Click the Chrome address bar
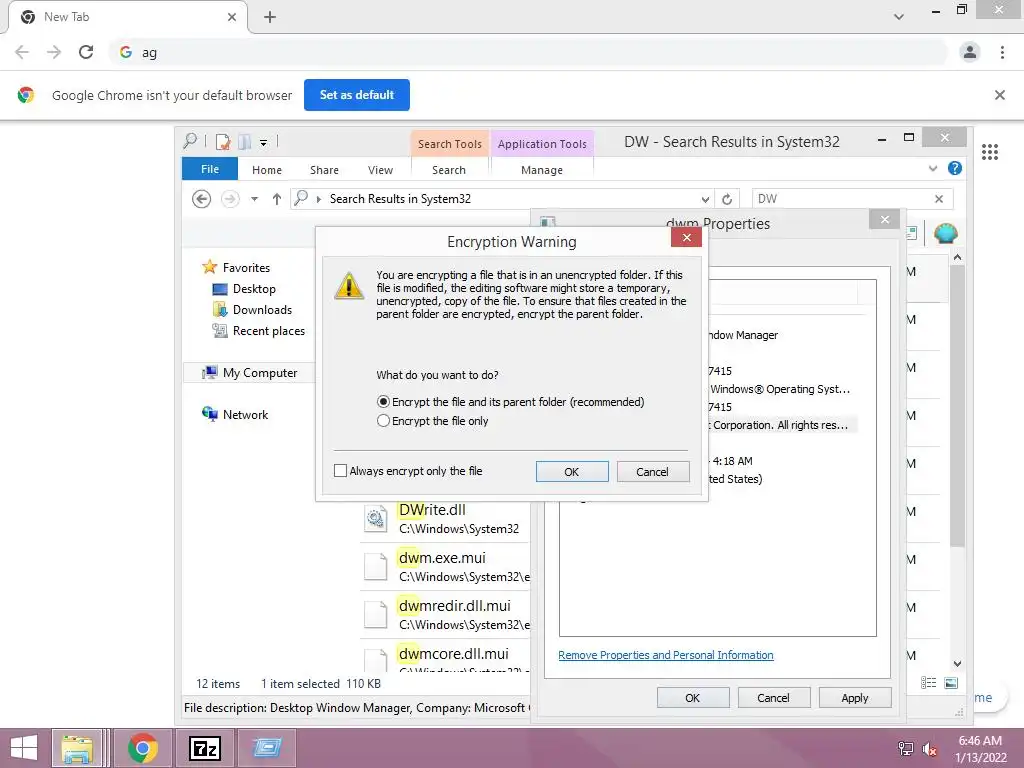 pyautogui.click(x=529, y=52)
